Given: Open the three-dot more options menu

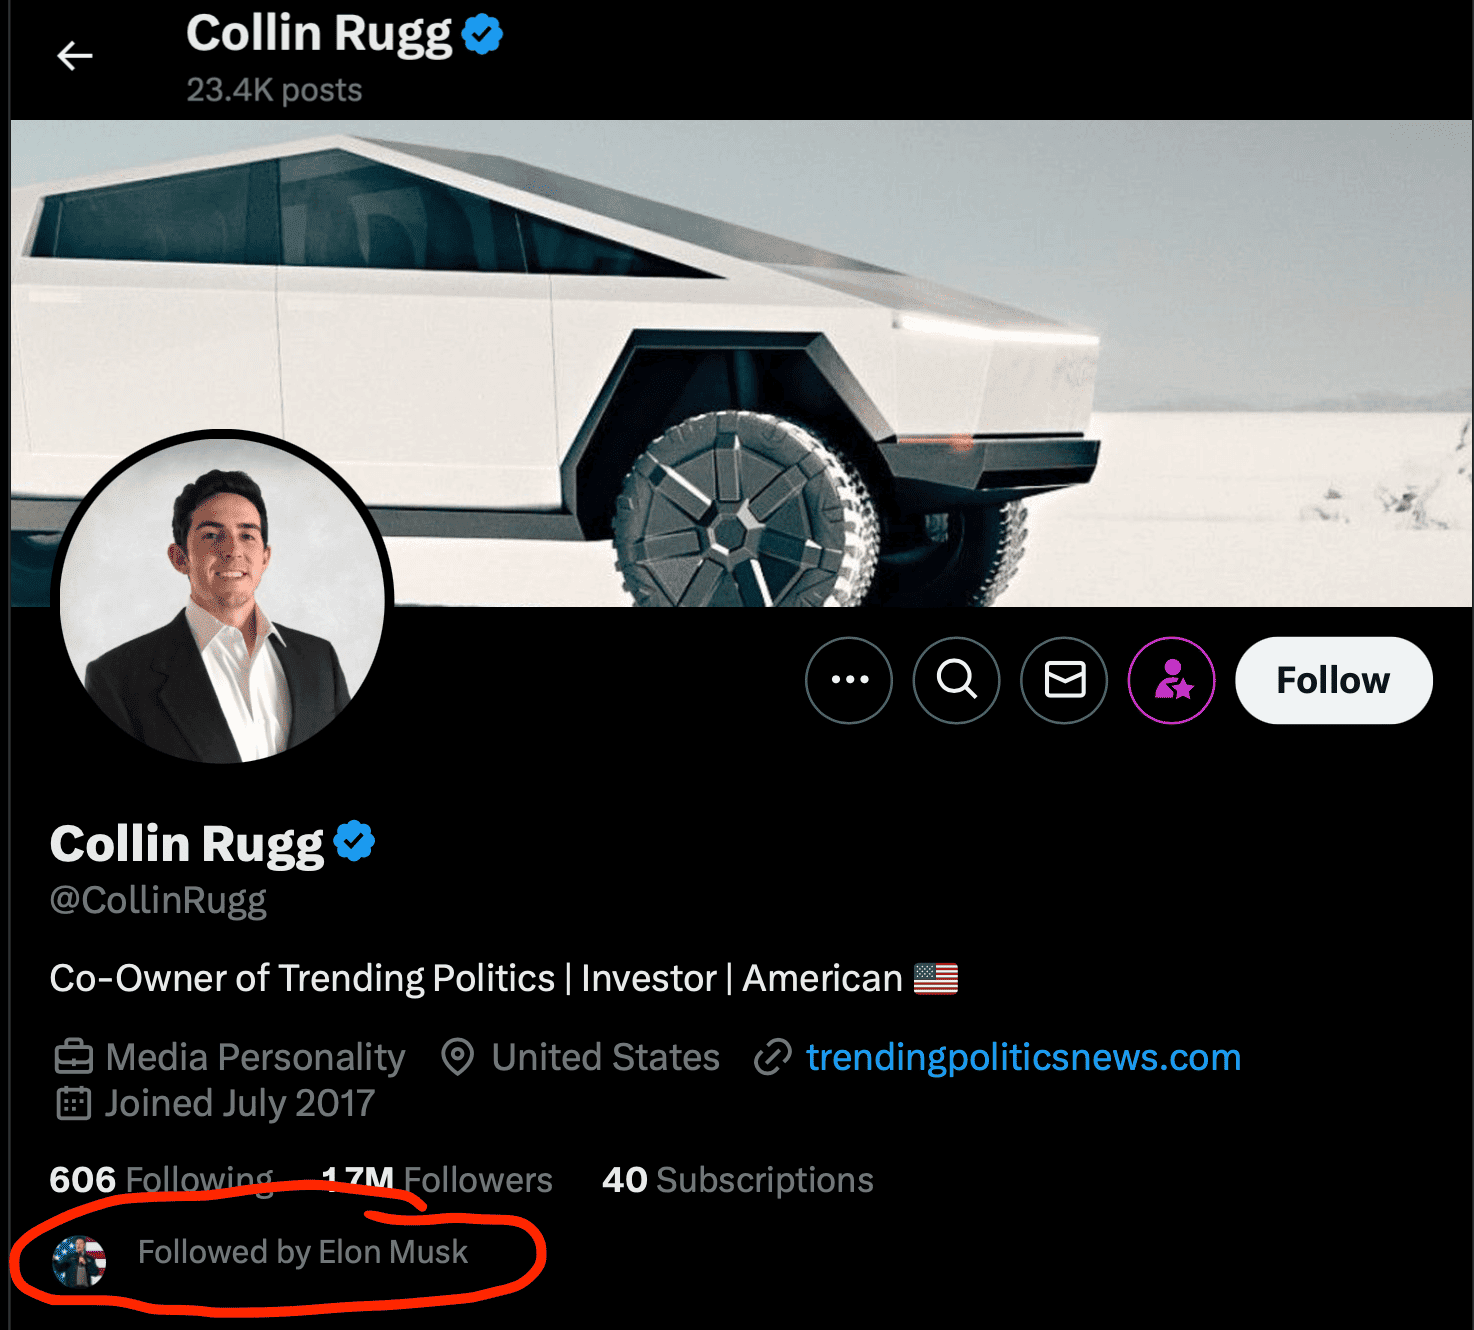Looking at the screenshot, I should click(849, 680).
